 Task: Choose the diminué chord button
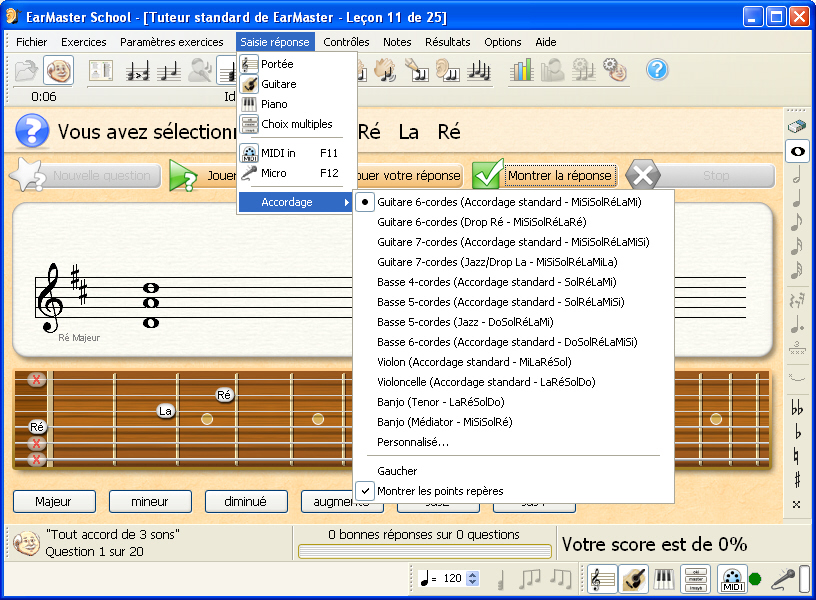(x=246, y=502)
